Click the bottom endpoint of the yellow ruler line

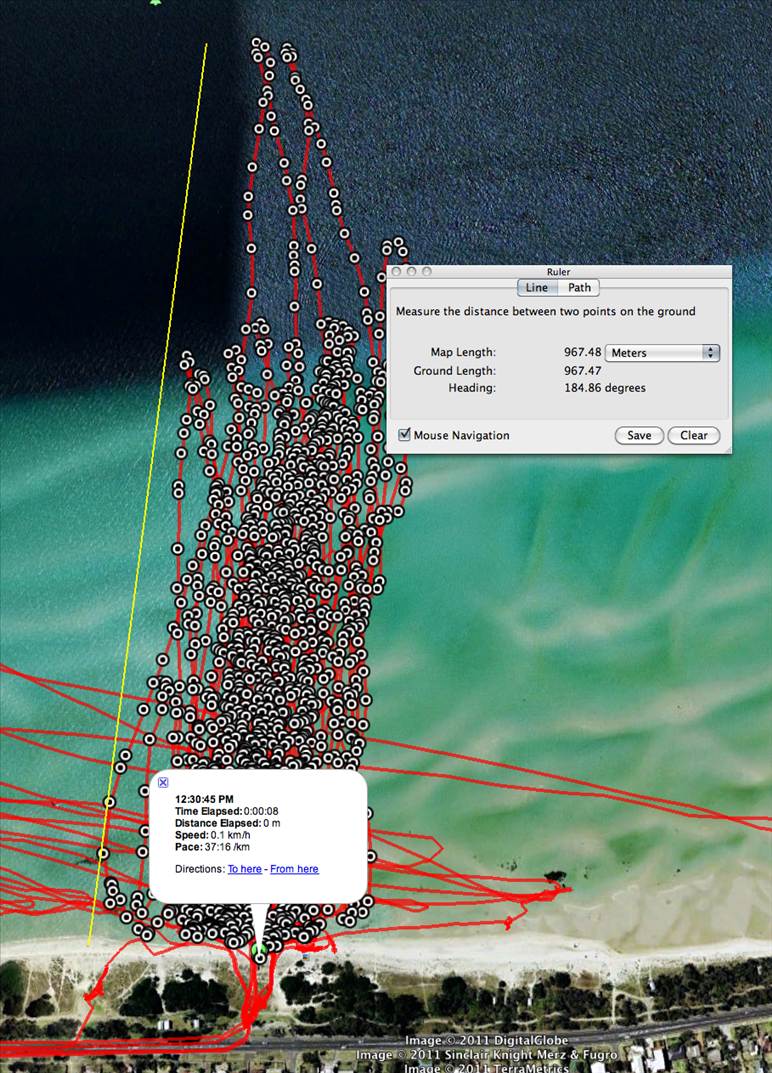(88, 944)
